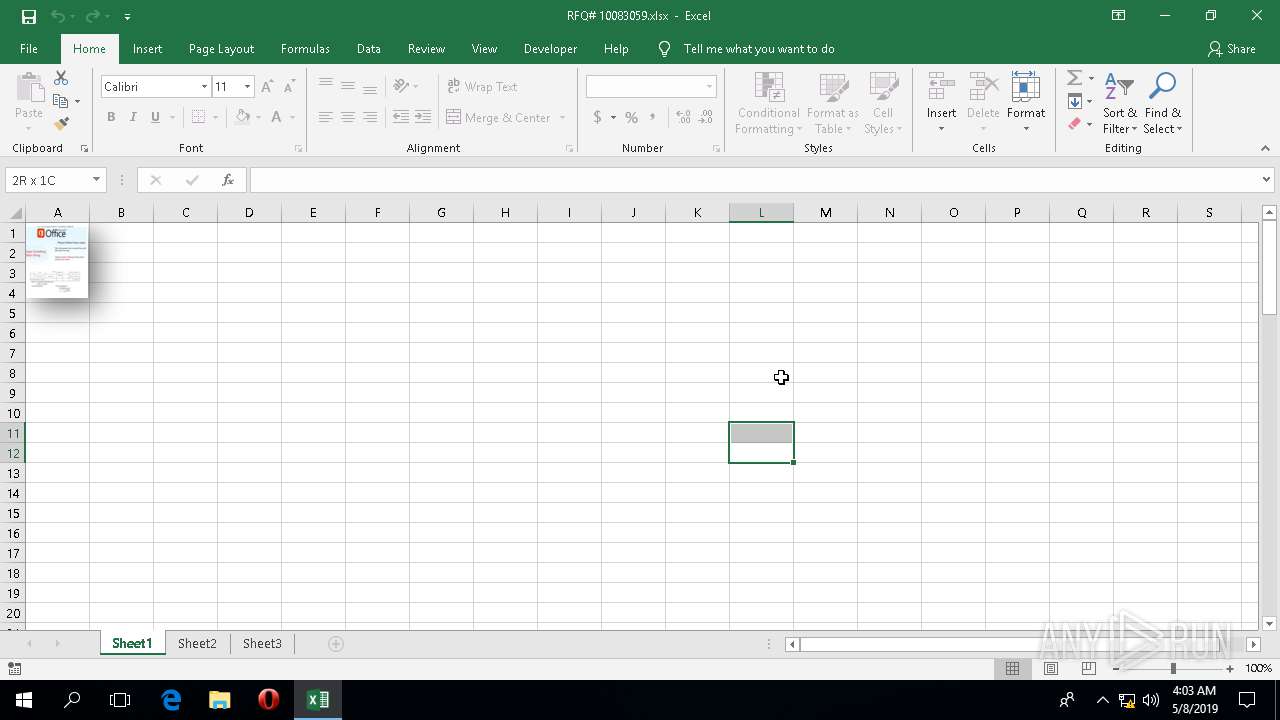The height and width of the screenshot is (720, 1280).
Task: Click the Decrease Indent icon
Action: click(401, 117)
